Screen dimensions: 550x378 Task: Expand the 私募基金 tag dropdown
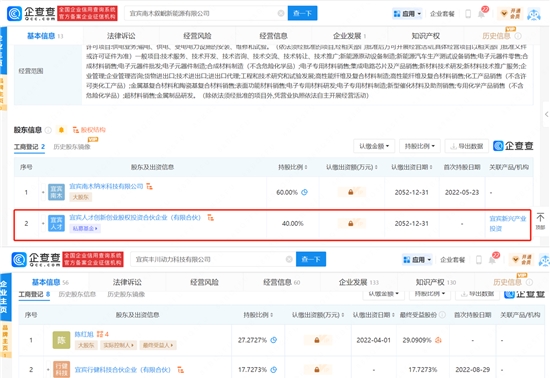point(85,229)
